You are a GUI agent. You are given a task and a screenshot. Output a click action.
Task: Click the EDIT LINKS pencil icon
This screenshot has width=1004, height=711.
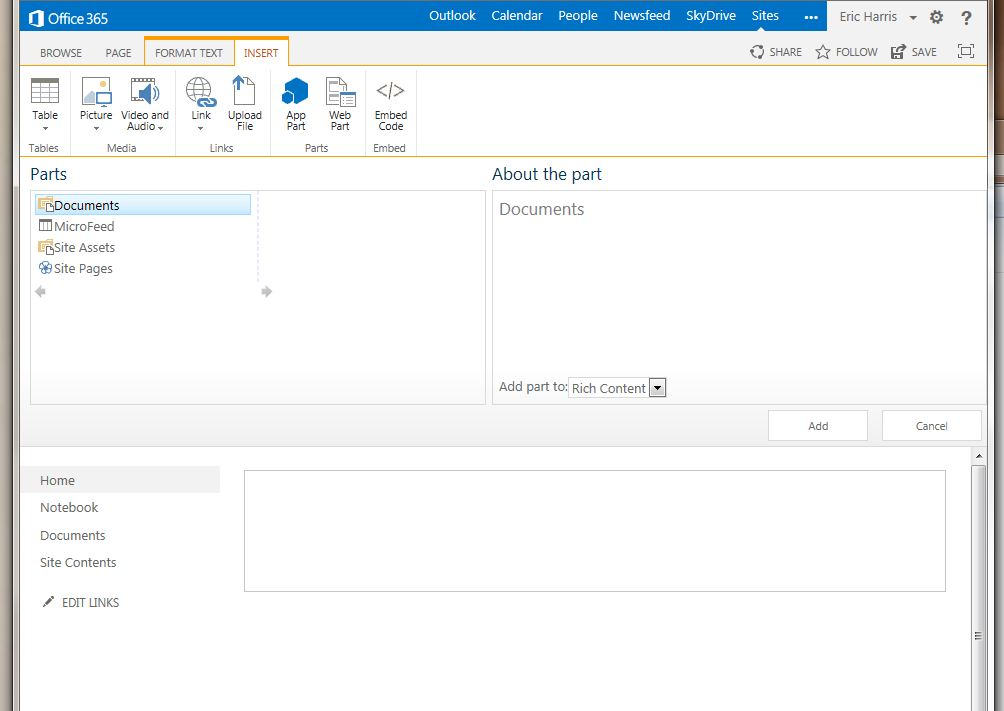coord(48,601)
